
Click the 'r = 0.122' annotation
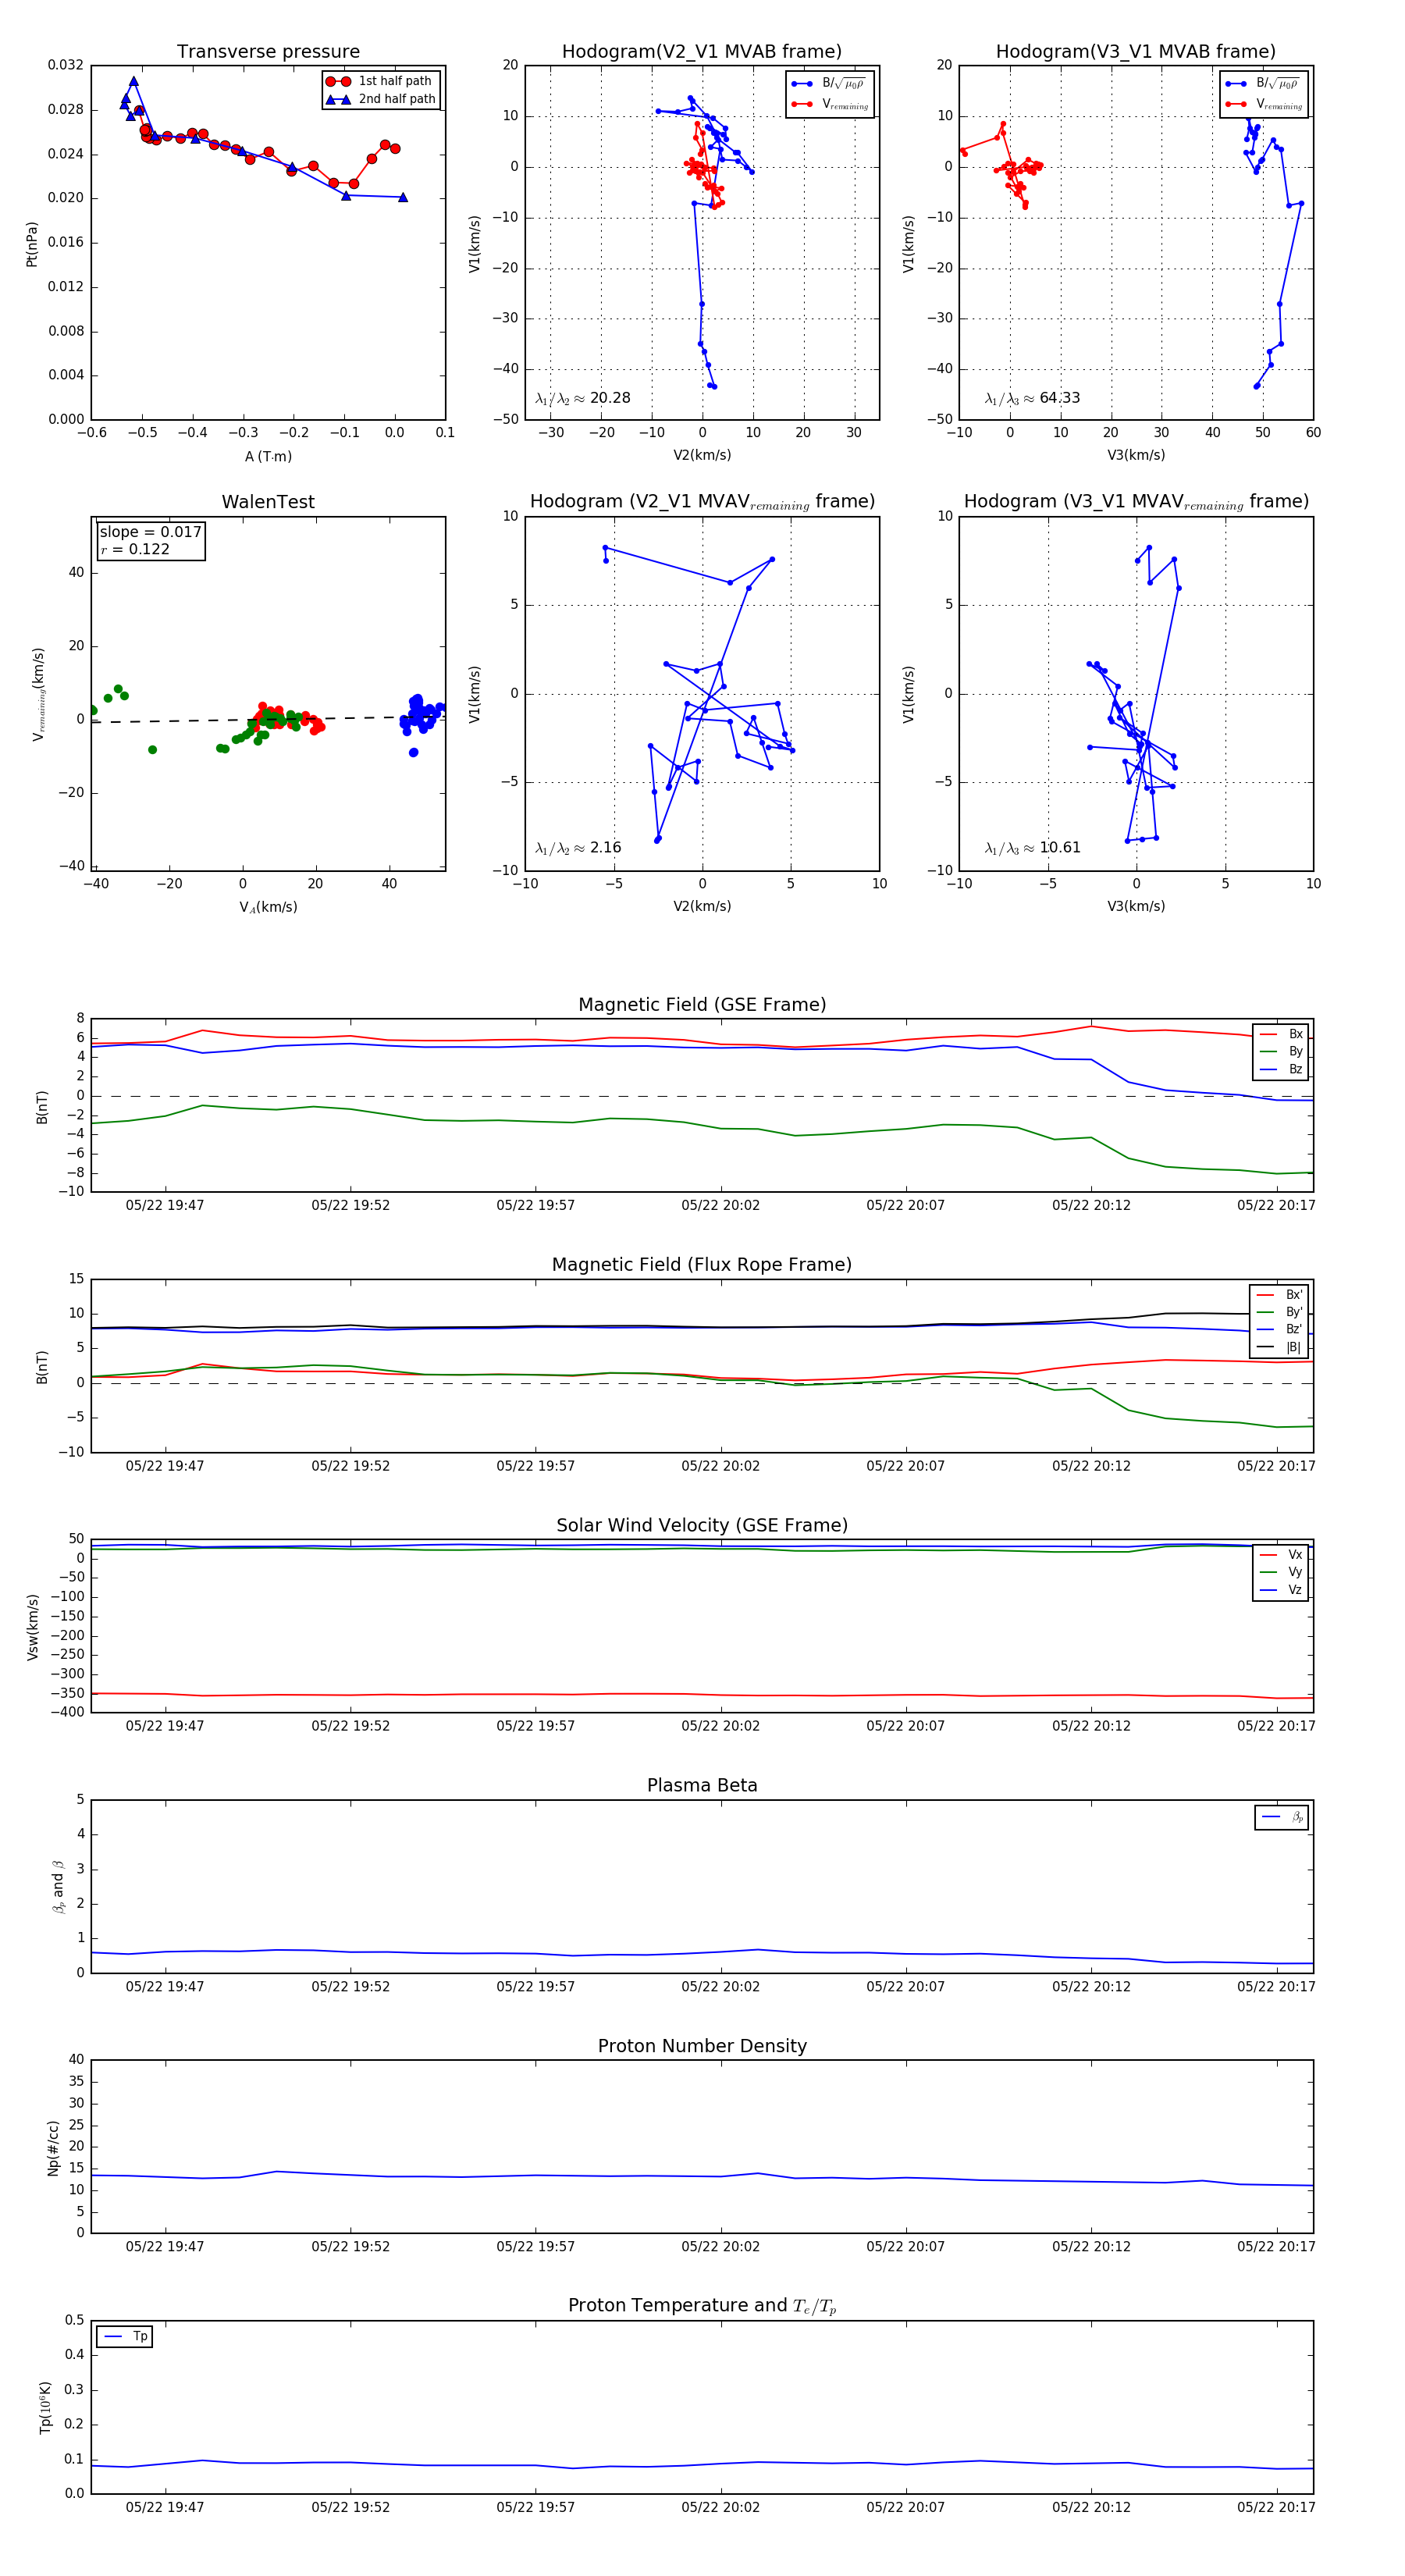click(135, 550)
